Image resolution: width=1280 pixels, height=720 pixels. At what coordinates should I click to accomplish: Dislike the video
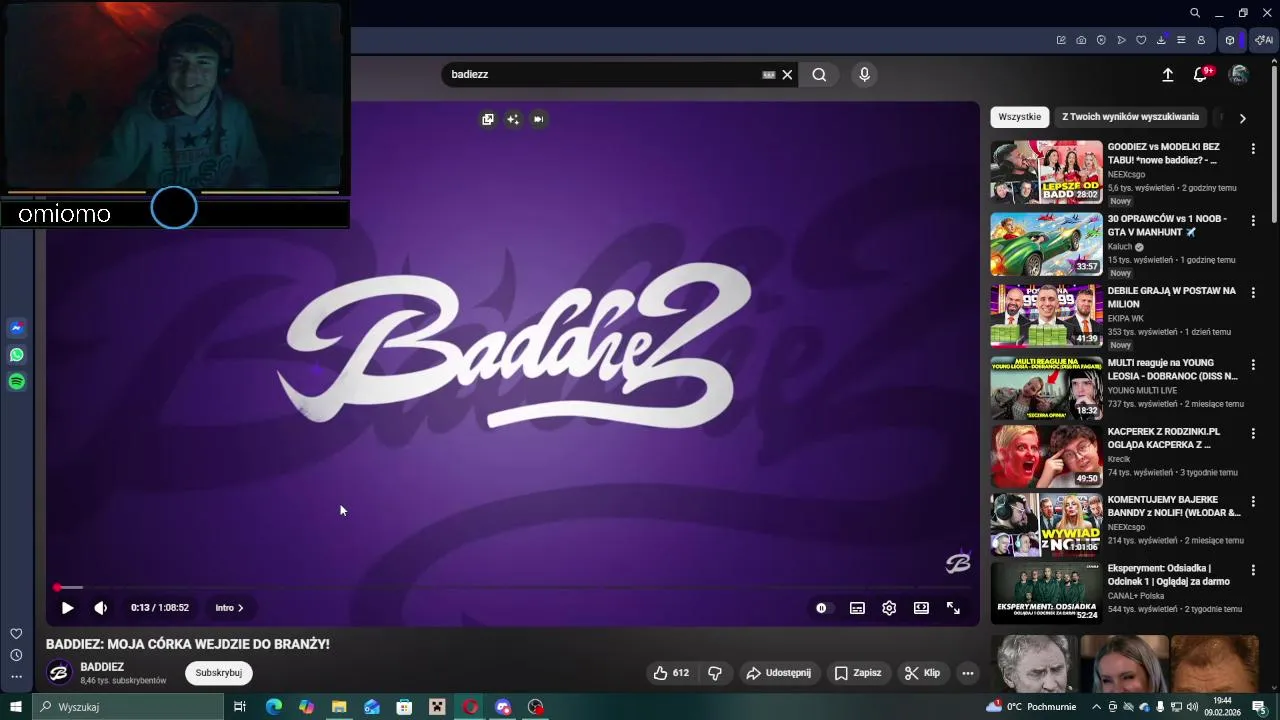point(715,673)
